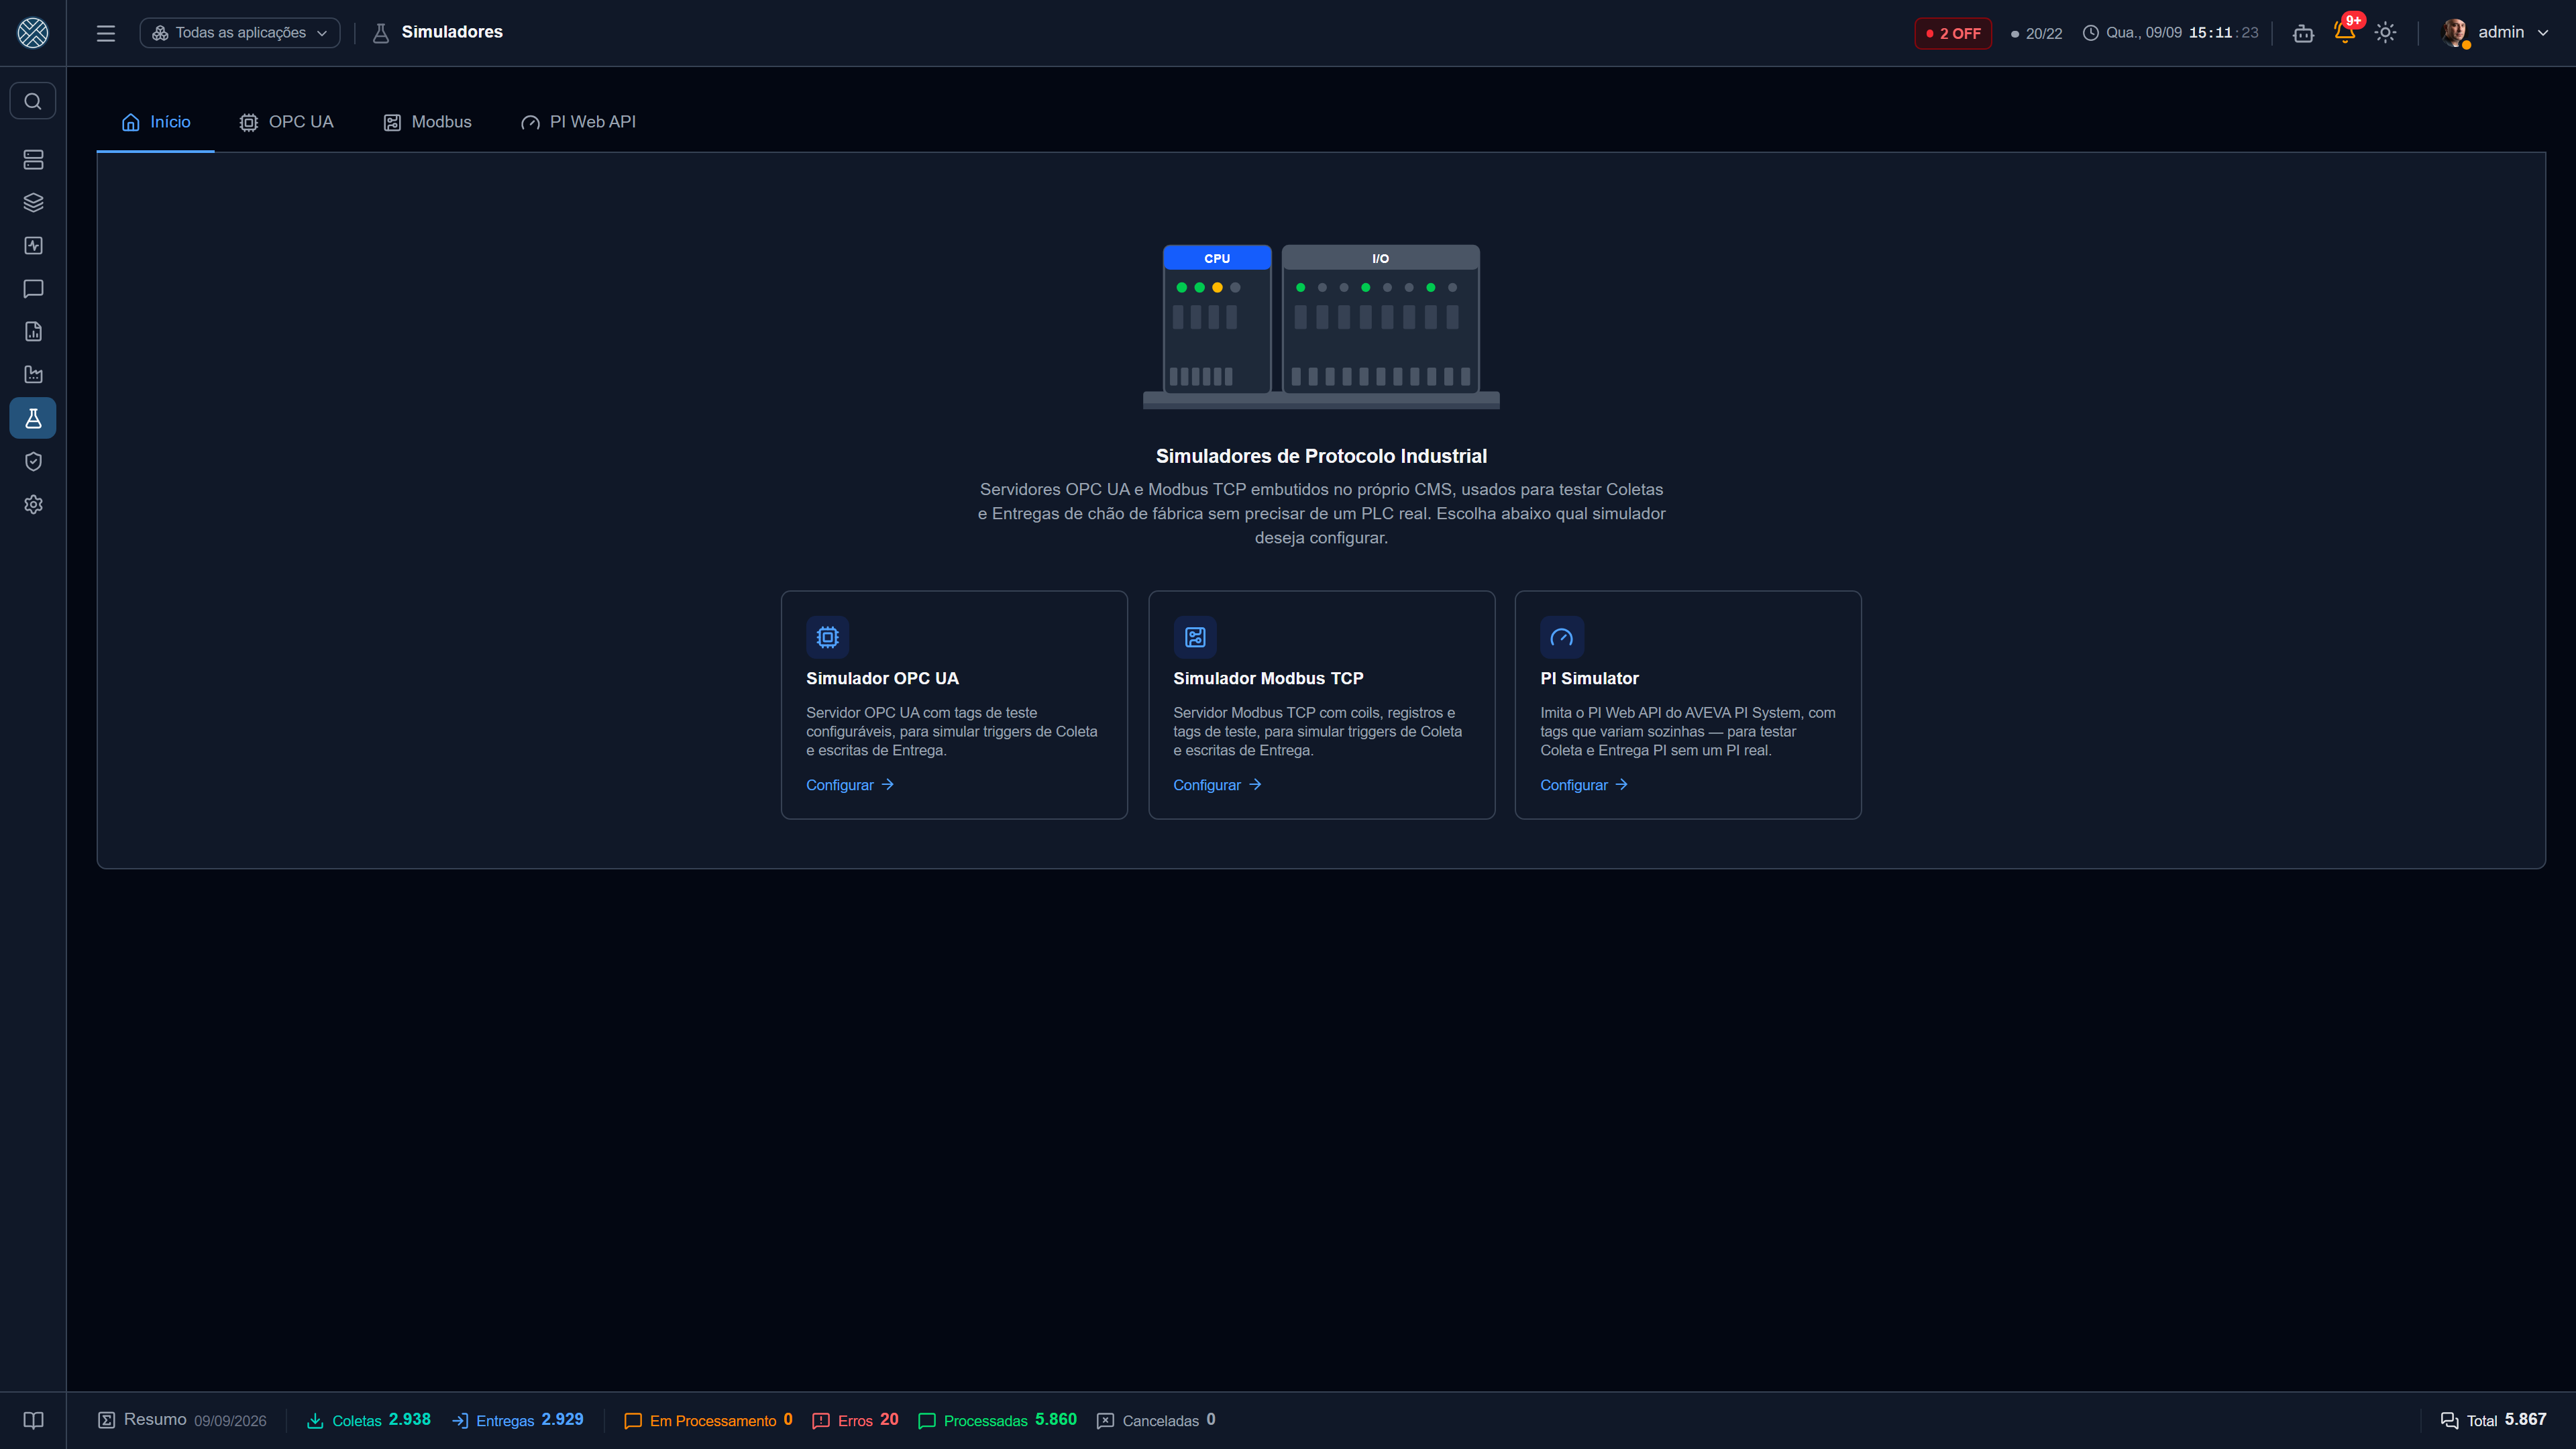Click the Total 5.867 counter
Image resolution: width=2576 pixels, height=1449 pixels.
(x=2493, y=1420)
